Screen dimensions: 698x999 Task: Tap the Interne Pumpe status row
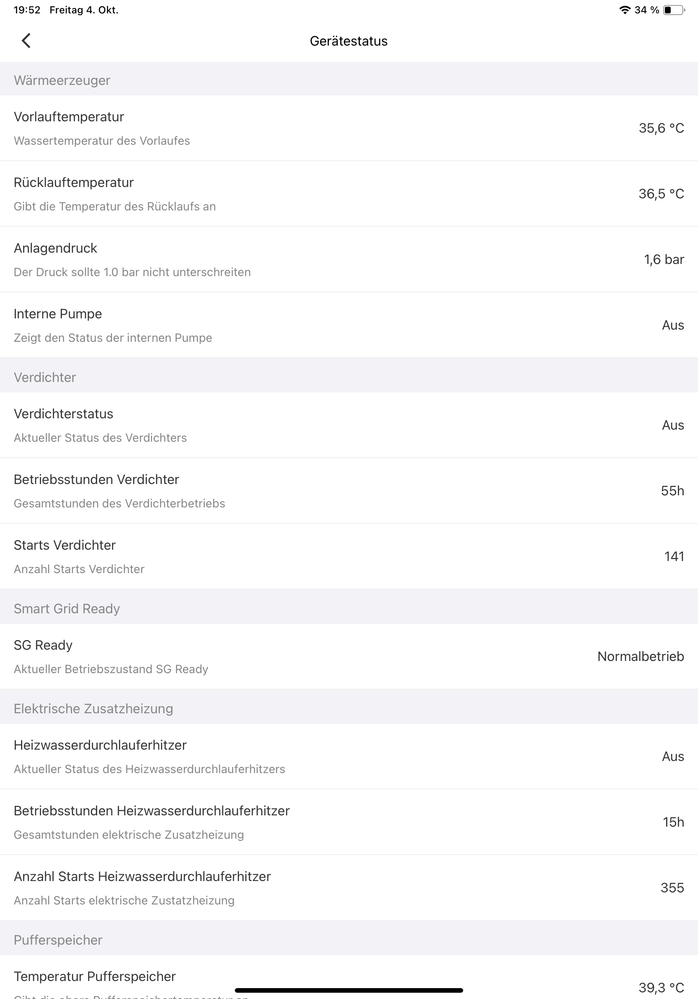pyautogui.click(x=349, y=325)
